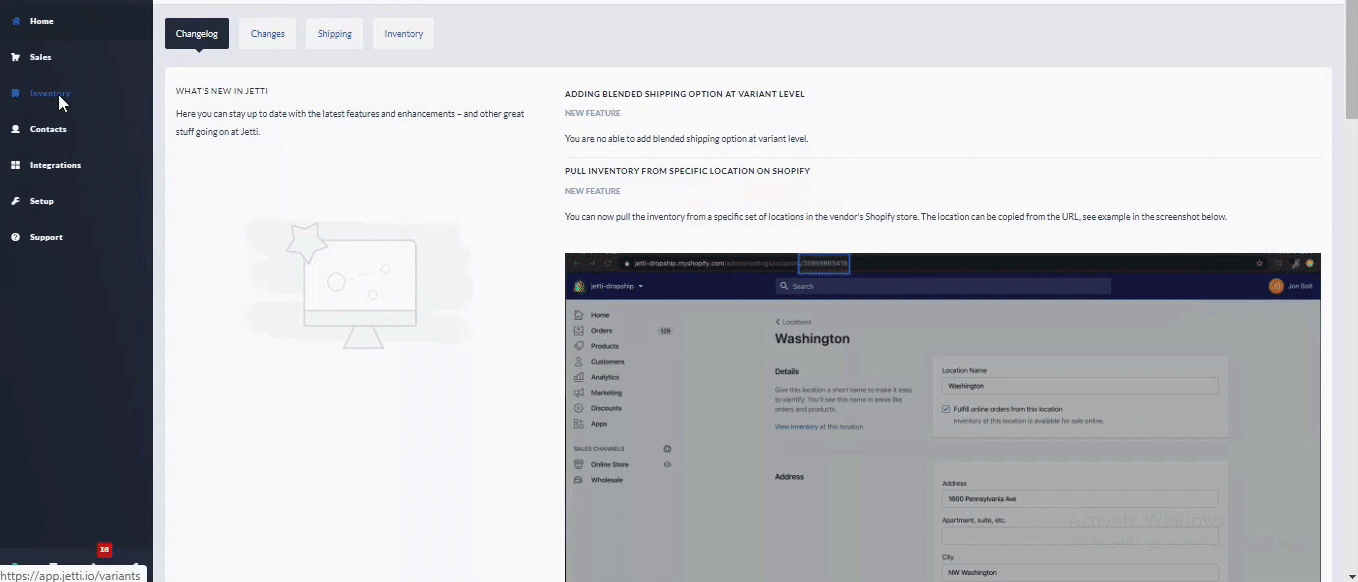Image resolution: width=1358 pixels, height=582 pixels.
Task: Click the paragraph starting "Here you can stay up to date"
Action: click(x=350, y=122)
